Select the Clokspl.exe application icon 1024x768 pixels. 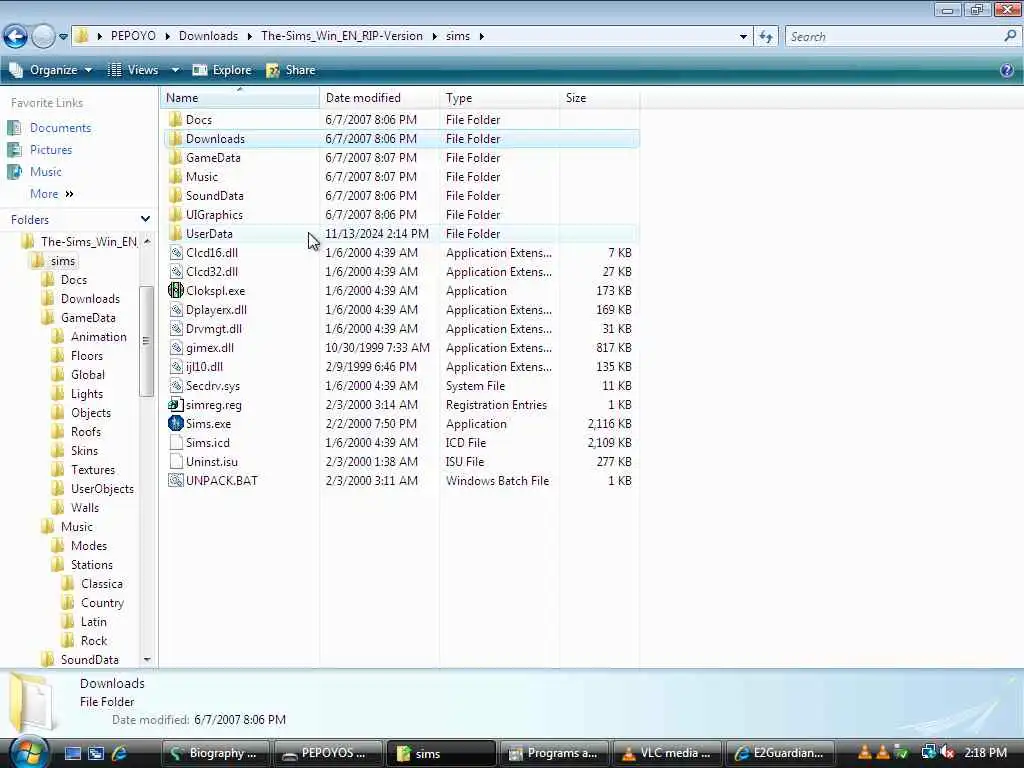176,291
